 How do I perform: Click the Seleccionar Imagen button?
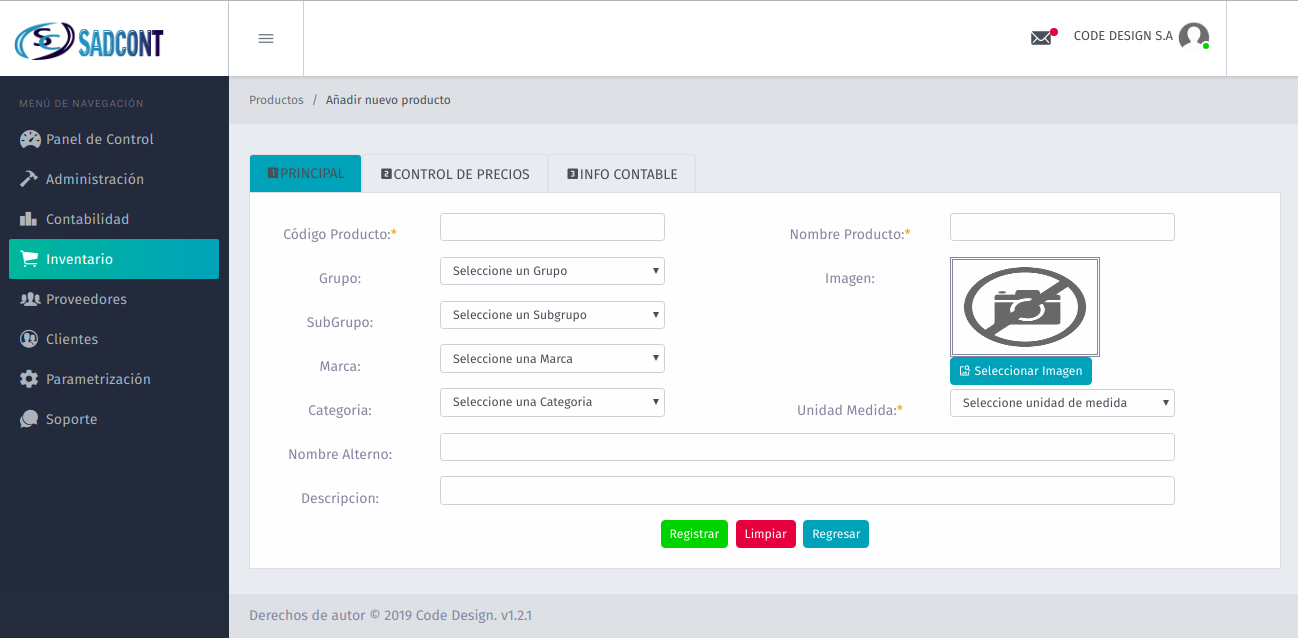1020,371
